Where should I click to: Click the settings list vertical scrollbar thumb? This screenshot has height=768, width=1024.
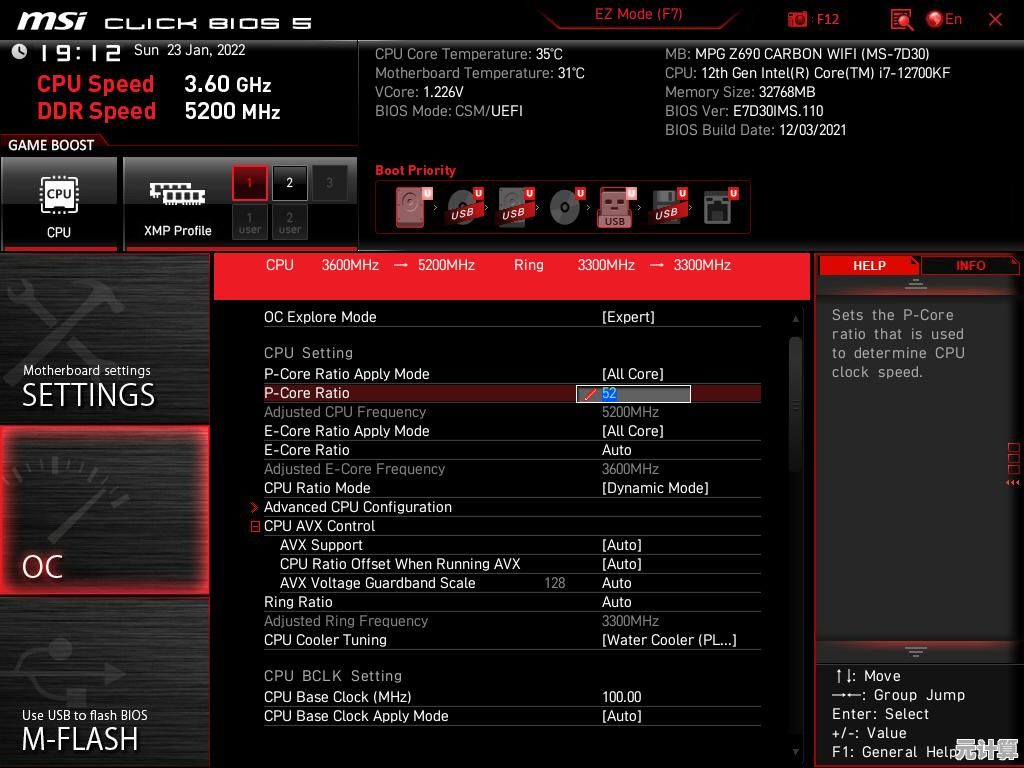[x=795, y=404]
